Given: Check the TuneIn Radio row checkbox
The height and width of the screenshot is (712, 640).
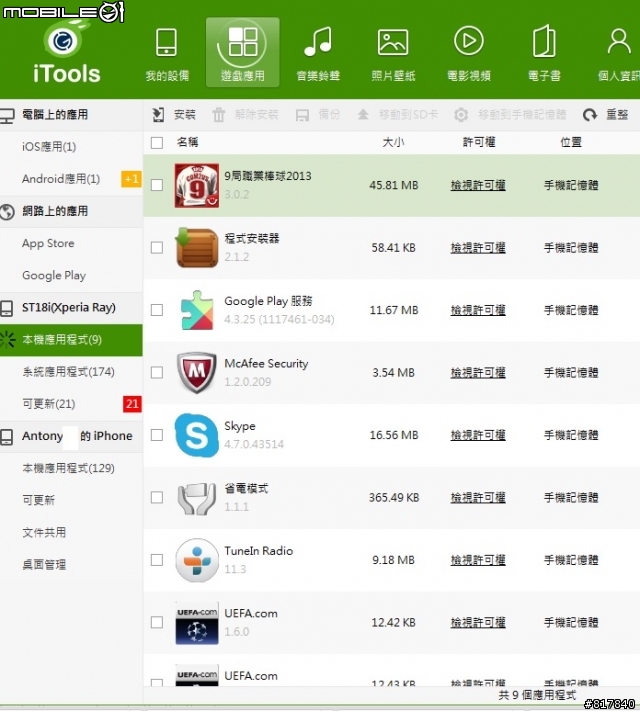Looking at the screenshot, I should click(x=157, y=560).
